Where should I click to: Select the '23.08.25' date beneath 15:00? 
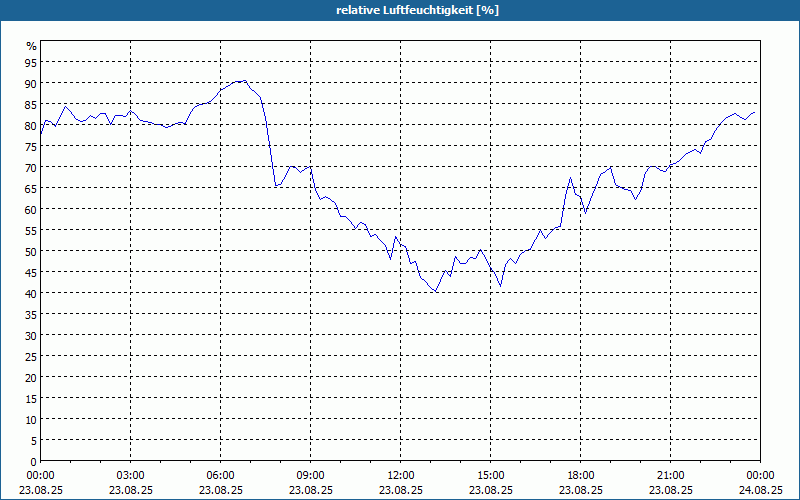(491, 490)
